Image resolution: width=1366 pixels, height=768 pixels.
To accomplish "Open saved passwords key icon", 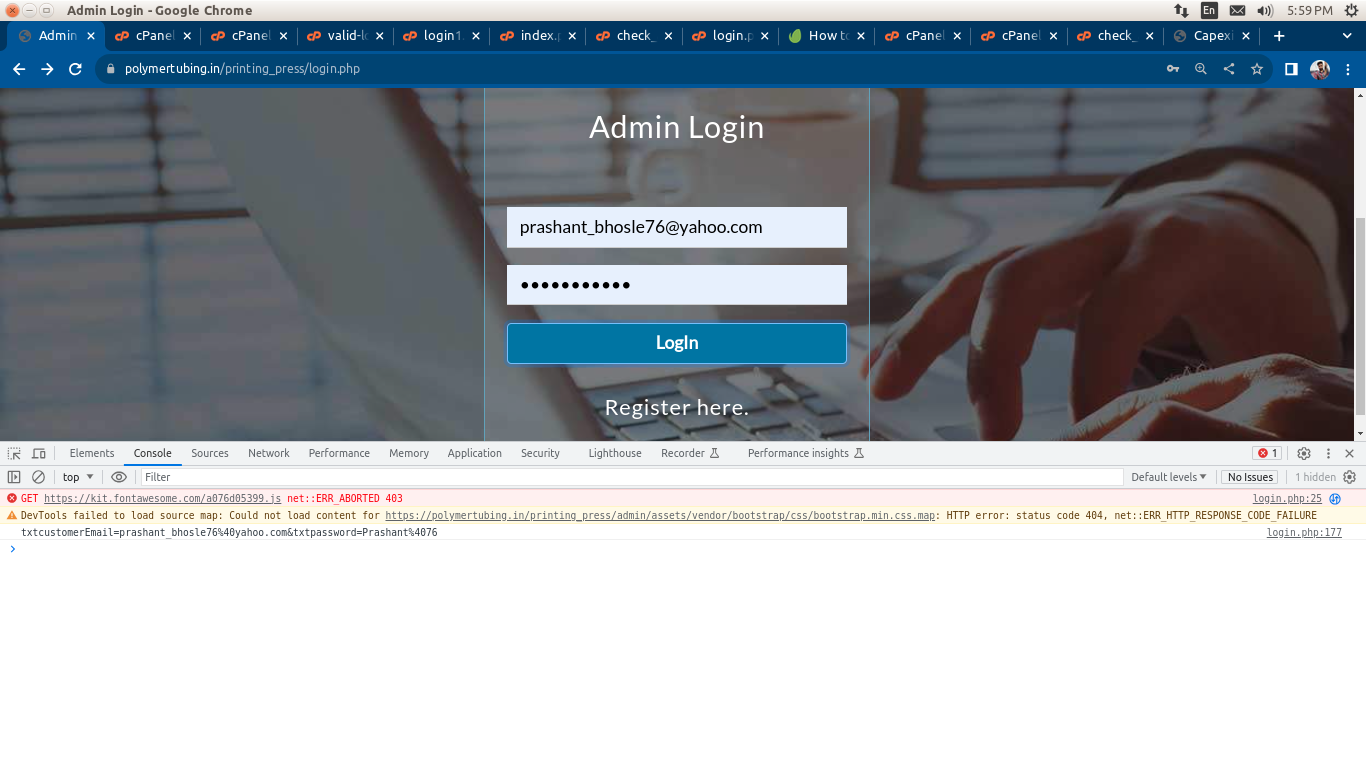I will (1173, 69).
